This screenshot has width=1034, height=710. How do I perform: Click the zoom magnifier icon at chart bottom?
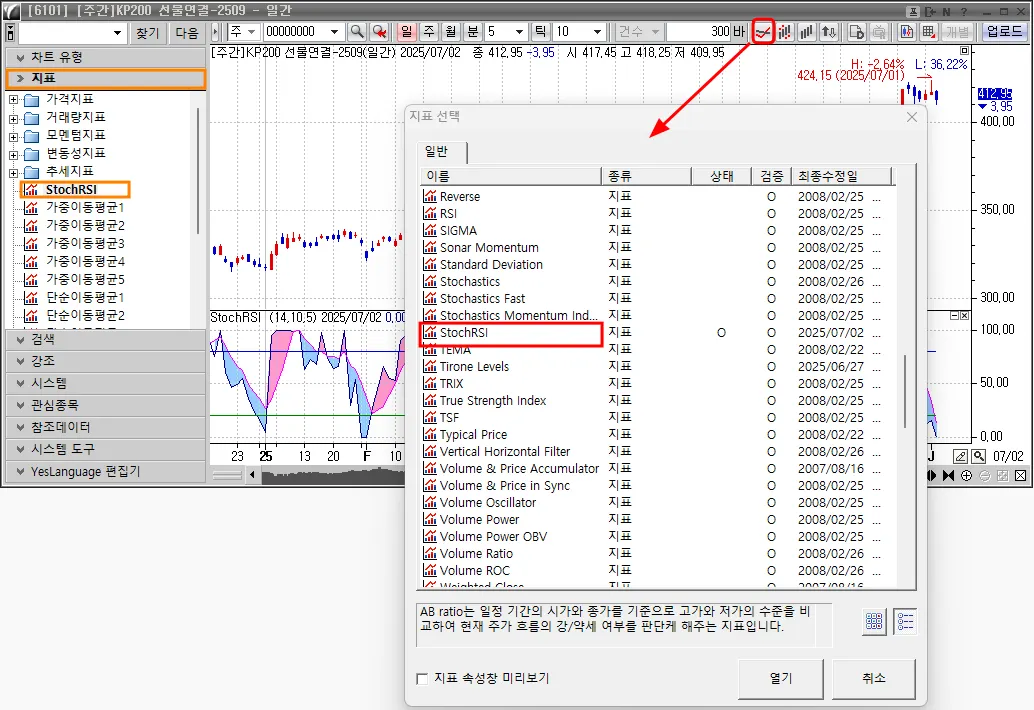tap(979, 456)
